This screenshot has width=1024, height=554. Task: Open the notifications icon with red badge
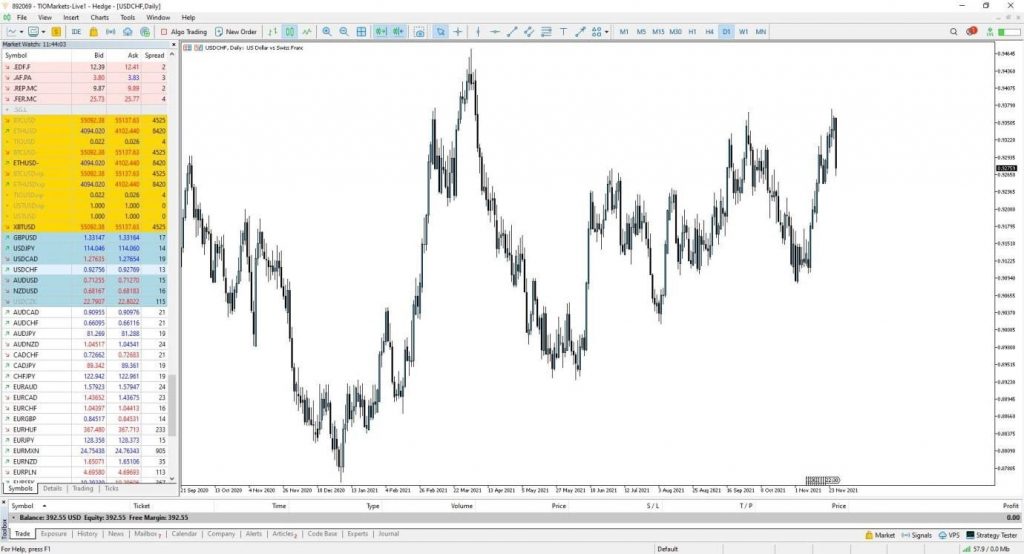coord(972,31)
